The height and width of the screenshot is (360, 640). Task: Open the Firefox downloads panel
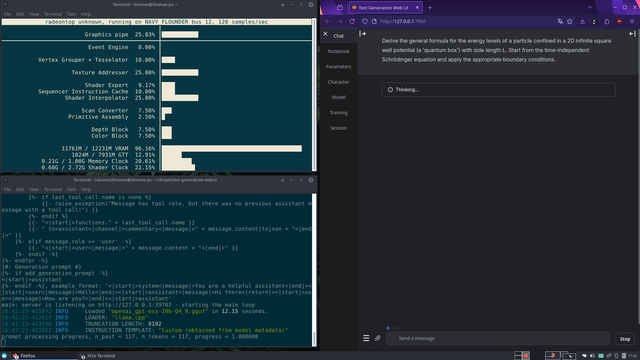pos(582,21)
